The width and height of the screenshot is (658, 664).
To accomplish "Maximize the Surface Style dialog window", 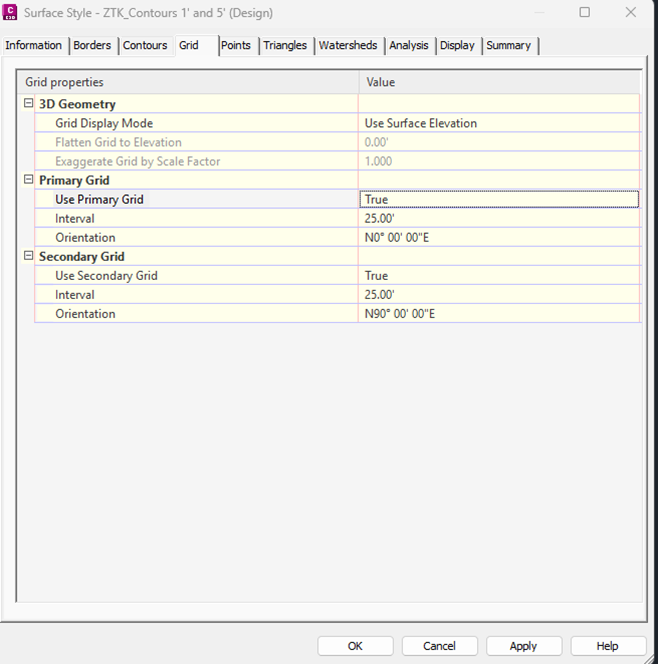I will [585, 12].
